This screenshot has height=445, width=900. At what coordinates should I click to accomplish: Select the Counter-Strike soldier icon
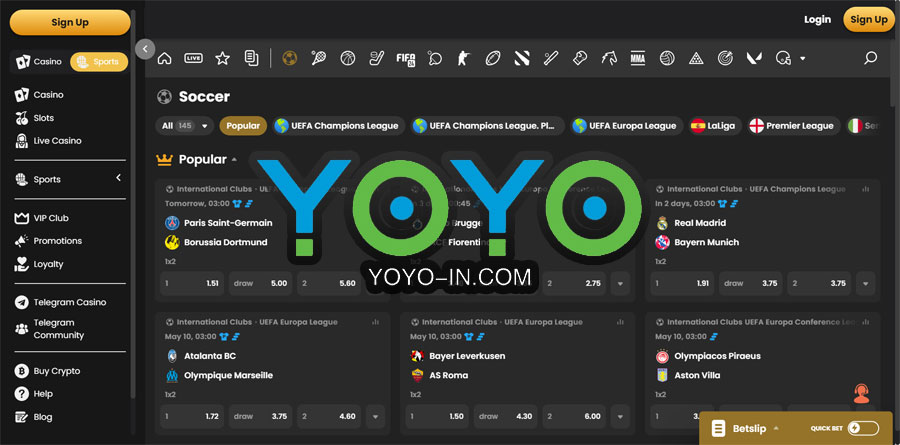pyautogui.click(x=464, y=58)
